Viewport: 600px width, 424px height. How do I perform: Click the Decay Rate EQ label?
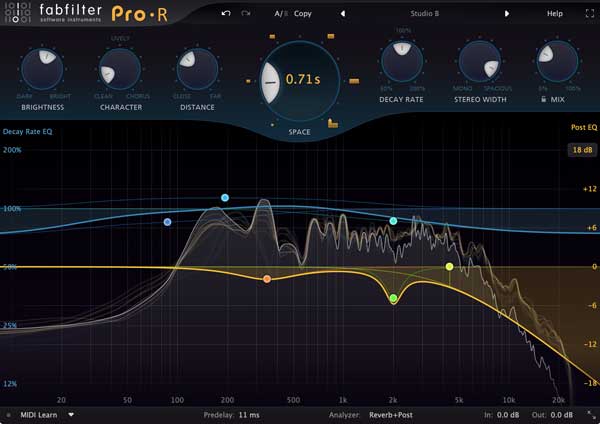[28, 132]
